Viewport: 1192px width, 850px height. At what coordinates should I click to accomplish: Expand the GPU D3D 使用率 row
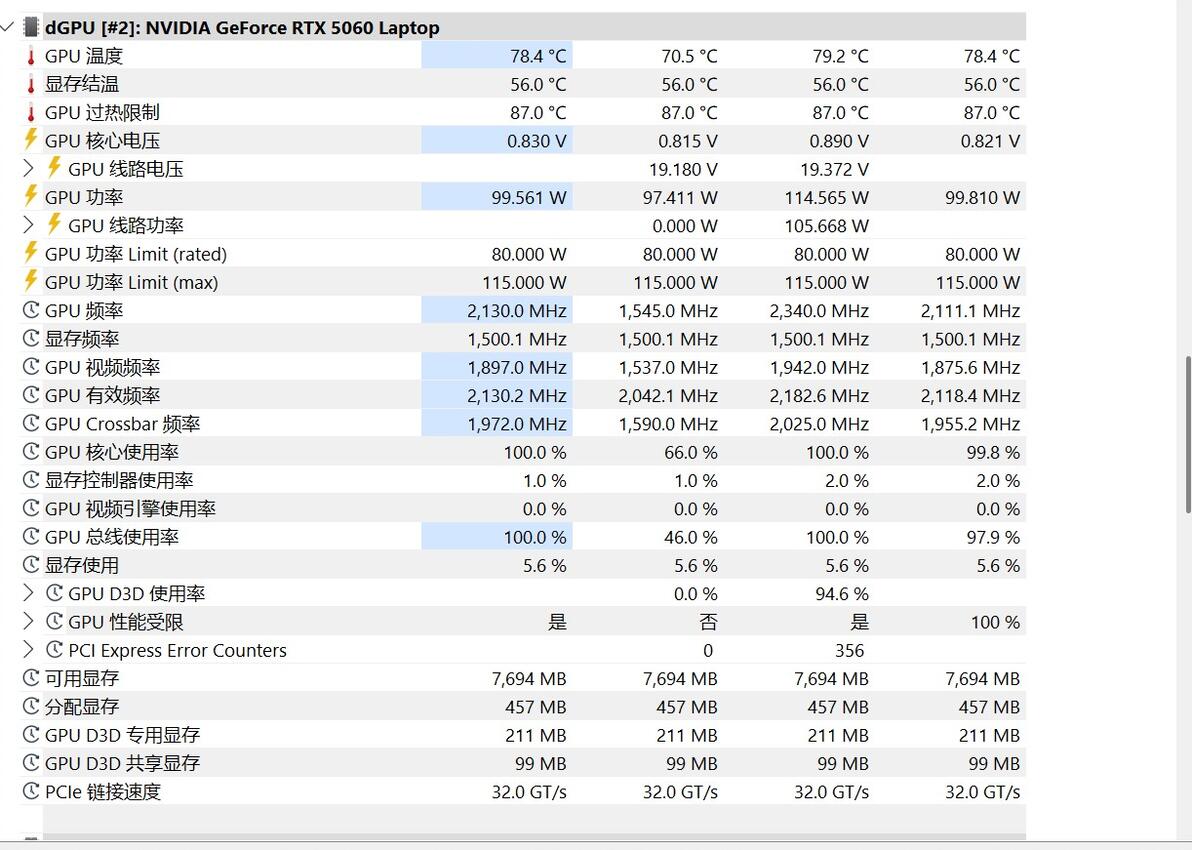coord(29,593)
